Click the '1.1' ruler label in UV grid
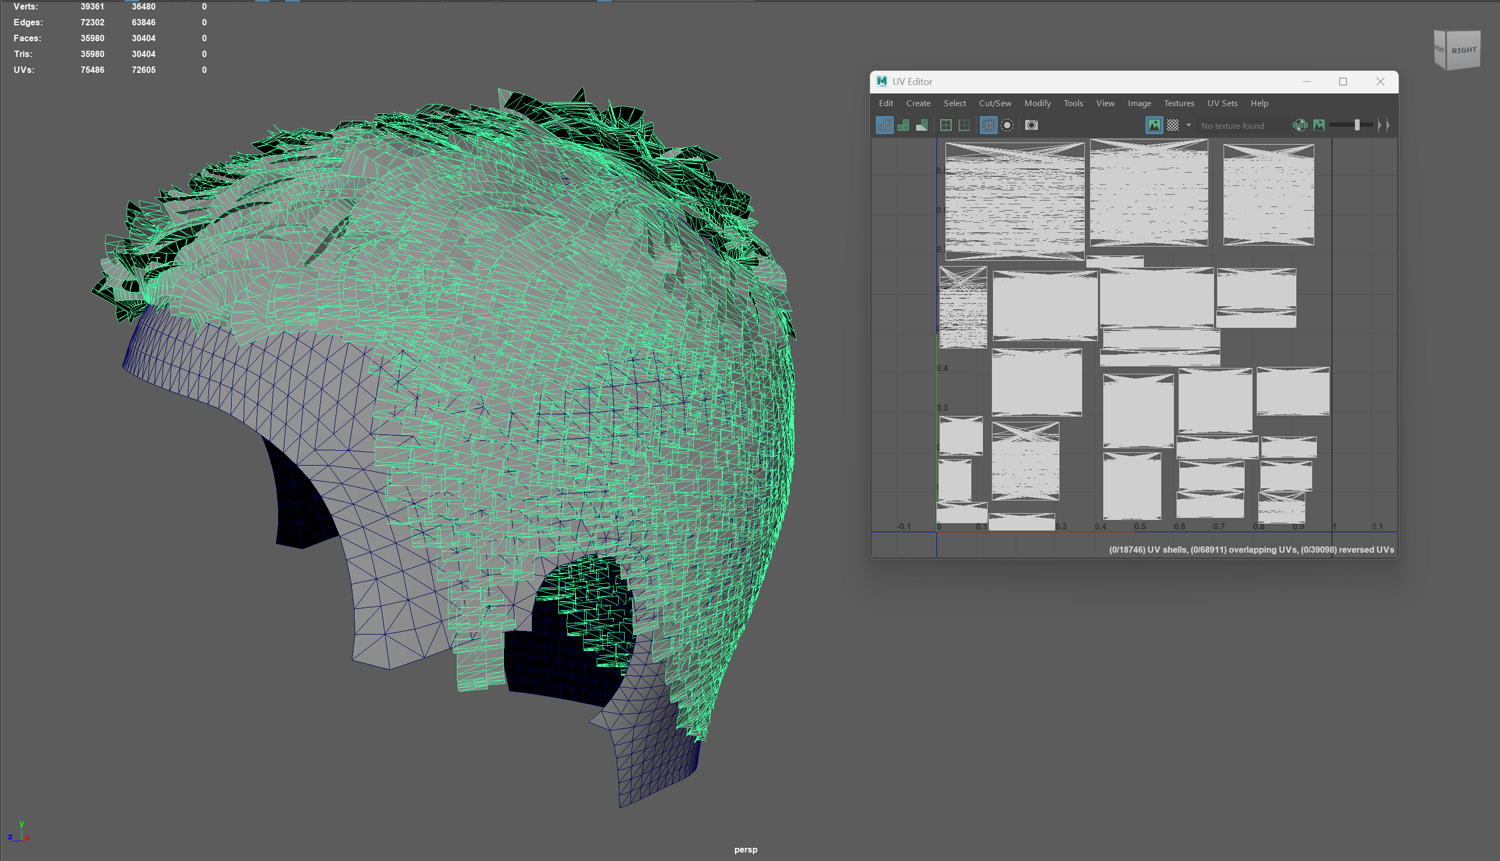1500x861 pixels. coord(1377,526)
